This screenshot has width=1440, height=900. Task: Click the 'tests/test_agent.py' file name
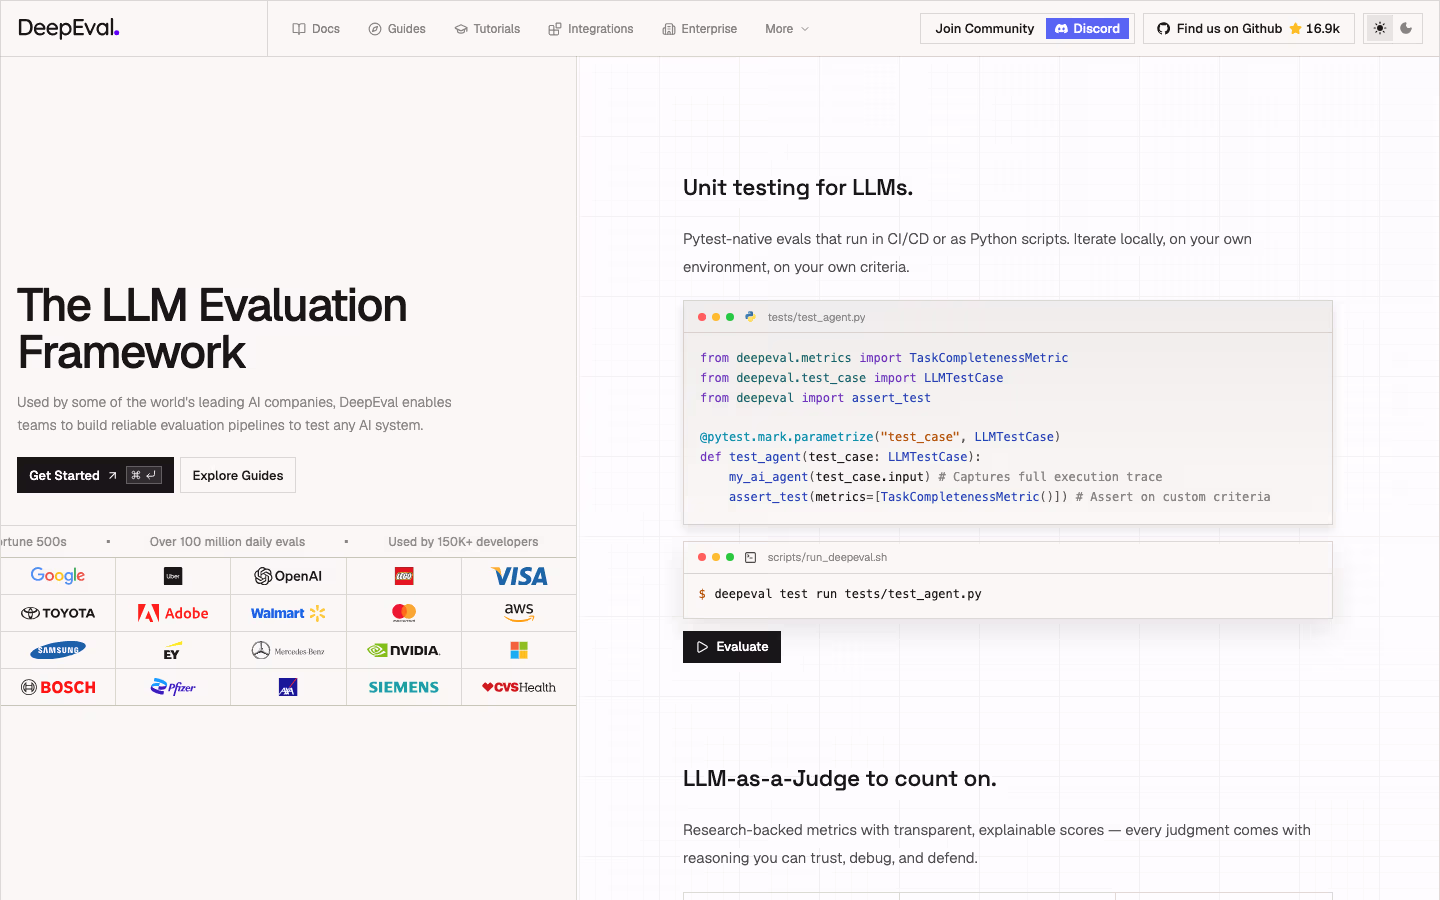tap(817, 317)
